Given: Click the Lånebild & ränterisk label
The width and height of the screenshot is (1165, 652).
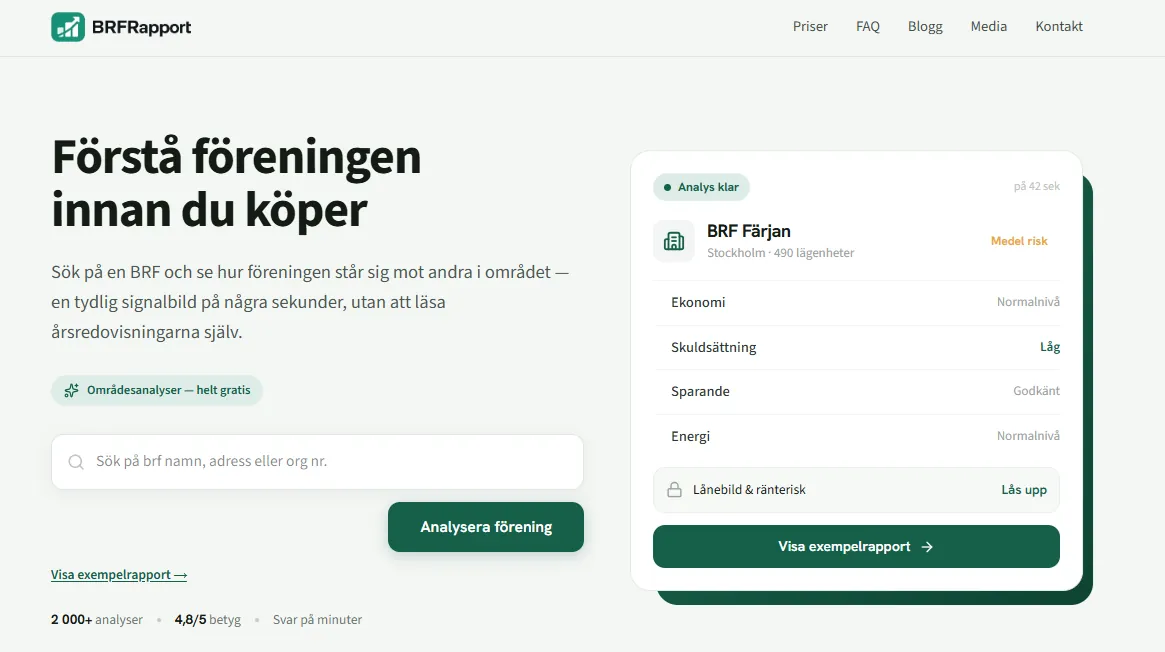Looking at the screenshot, I should tap(749, 490).
